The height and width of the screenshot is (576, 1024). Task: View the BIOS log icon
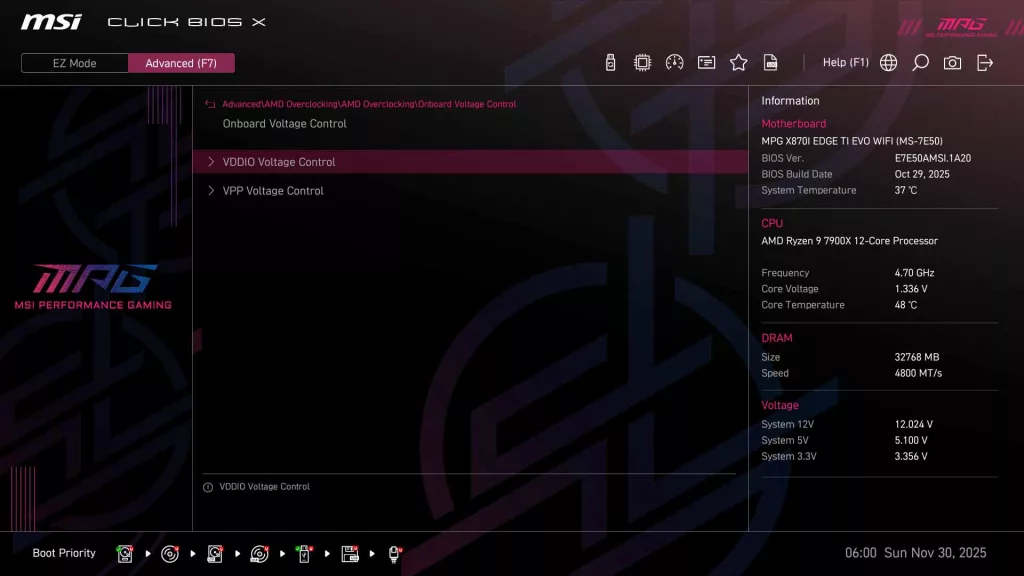770,62
